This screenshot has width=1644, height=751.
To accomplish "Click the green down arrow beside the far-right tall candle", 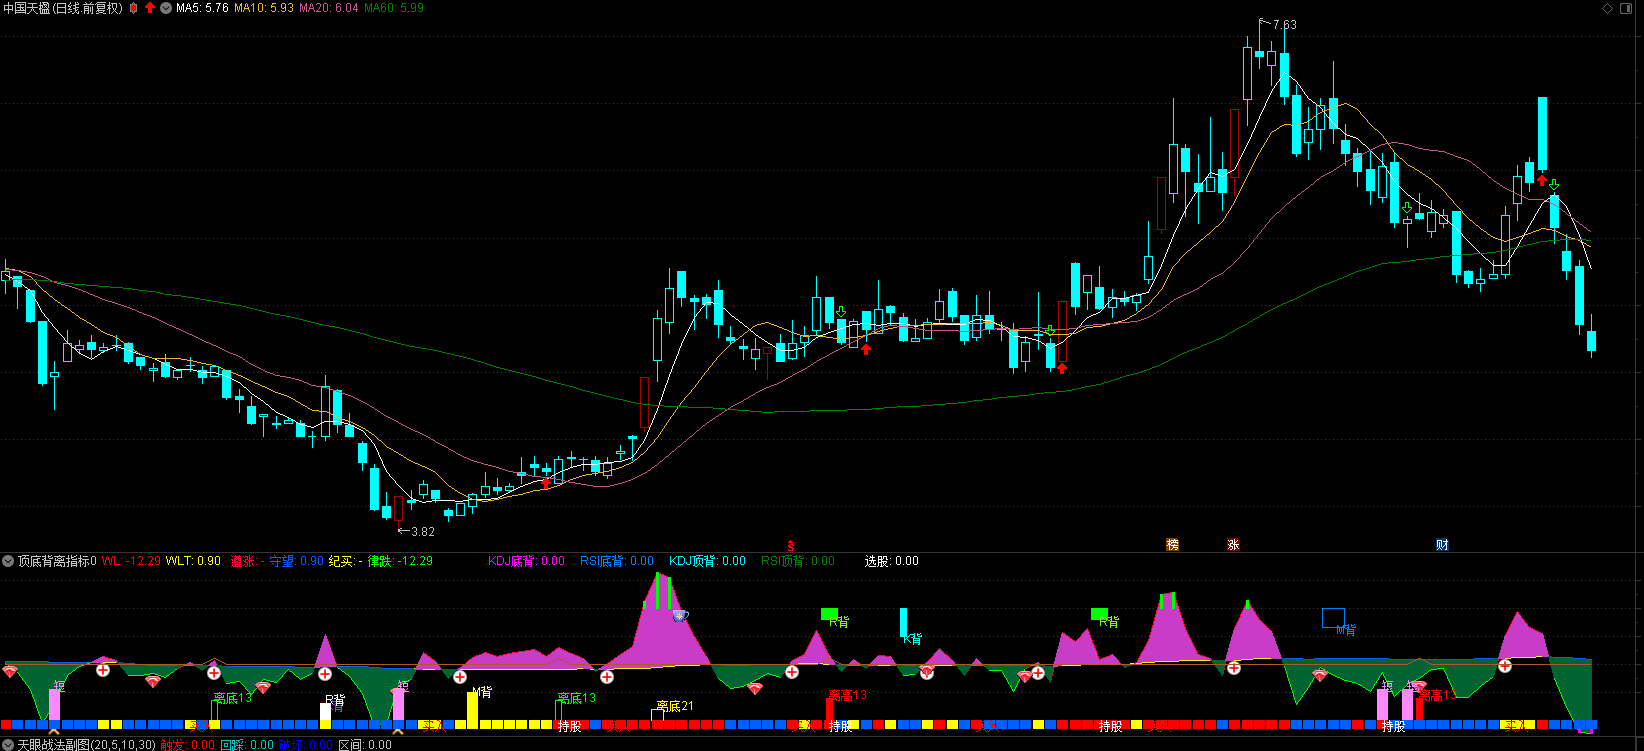I will point(1554,185).
